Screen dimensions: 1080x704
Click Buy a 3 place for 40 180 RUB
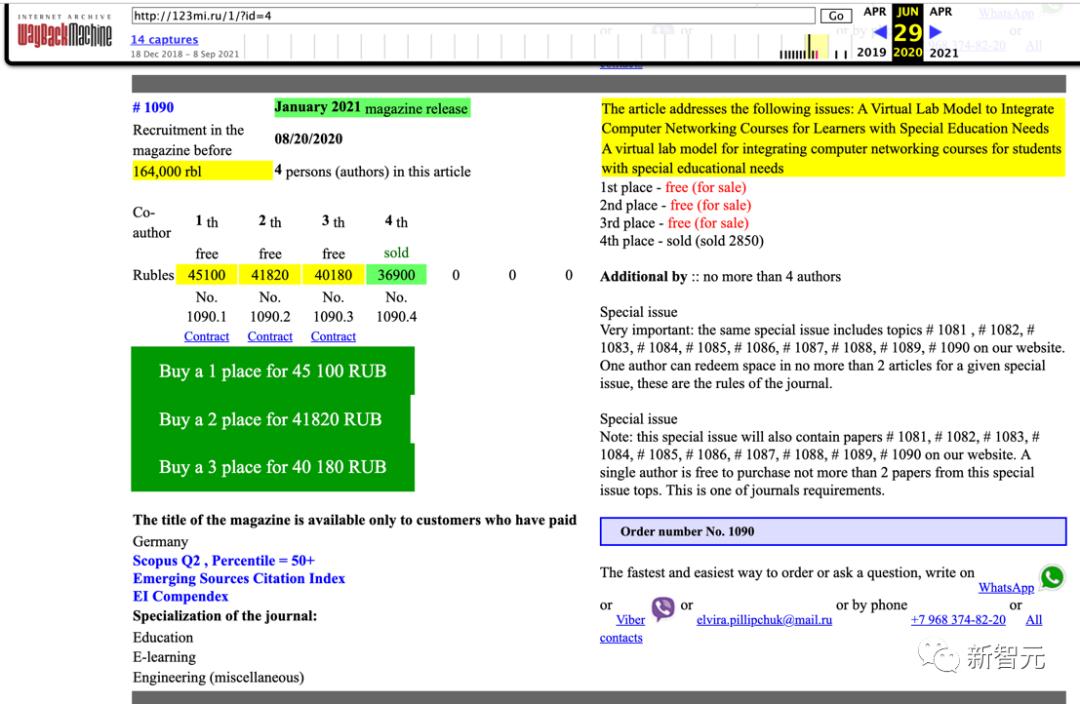pyautogui.click(x=272, y=467)
